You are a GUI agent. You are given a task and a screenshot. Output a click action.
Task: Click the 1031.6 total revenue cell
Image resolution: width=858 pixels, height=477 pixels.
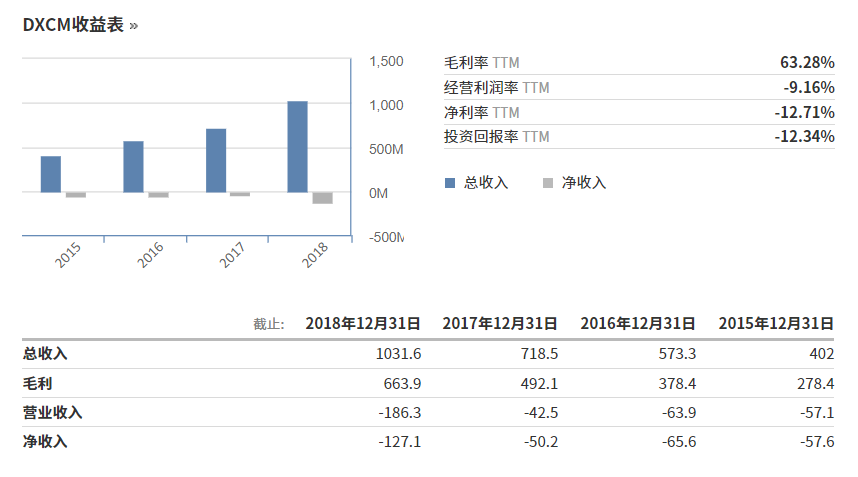[x=398, y=354]
